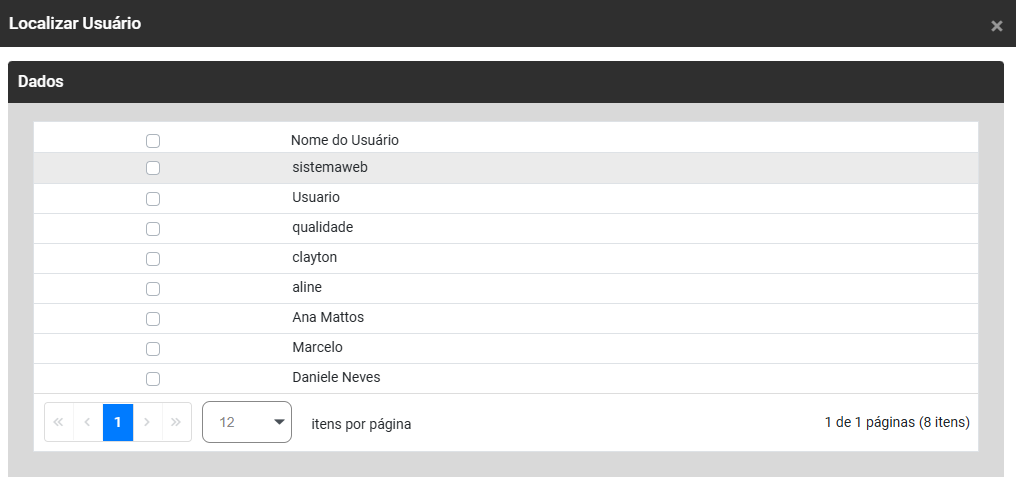
Task: Select the qualidade user checkbox
Action: 153,229
